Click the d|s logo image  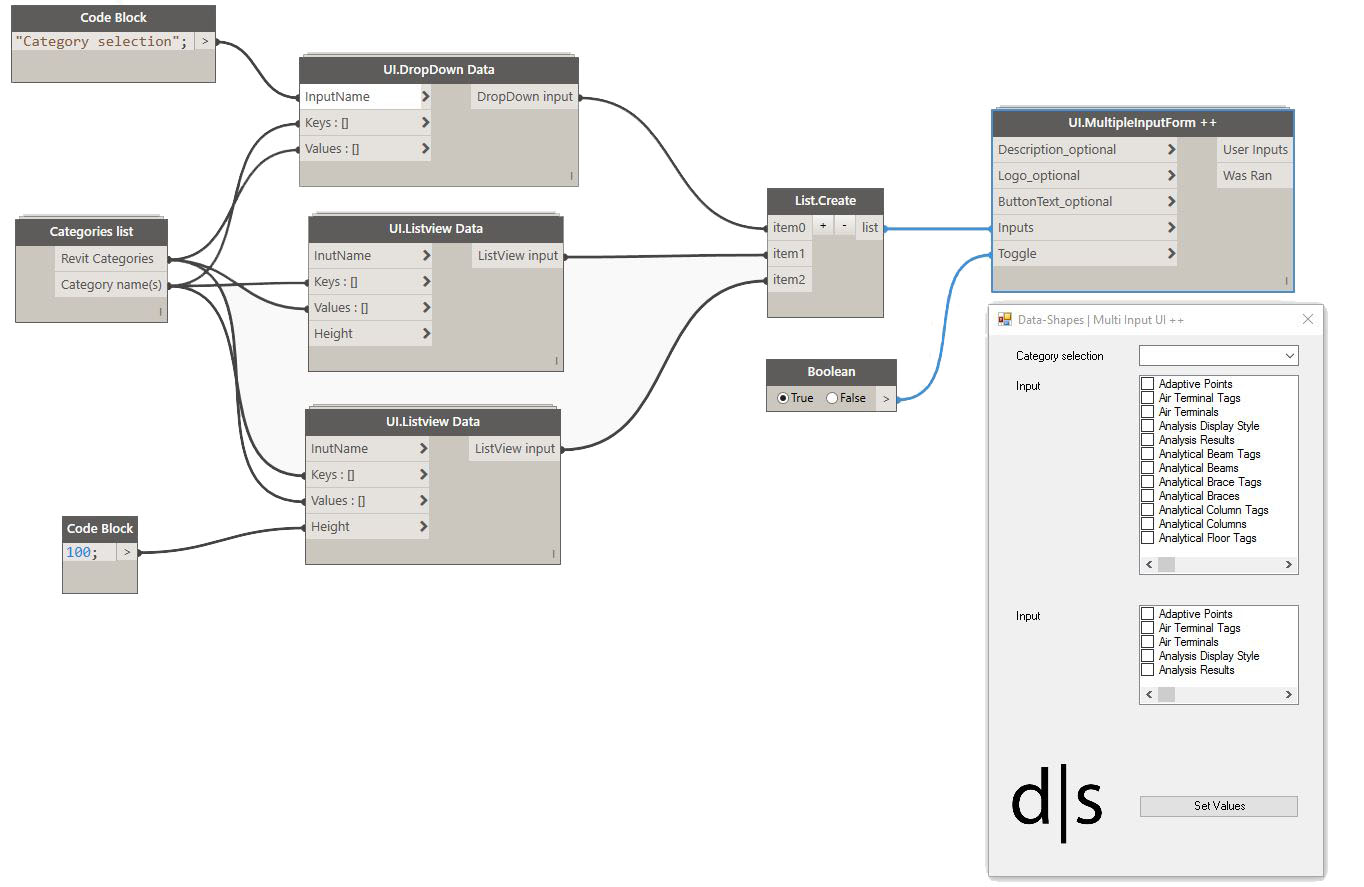point(1057,803)
